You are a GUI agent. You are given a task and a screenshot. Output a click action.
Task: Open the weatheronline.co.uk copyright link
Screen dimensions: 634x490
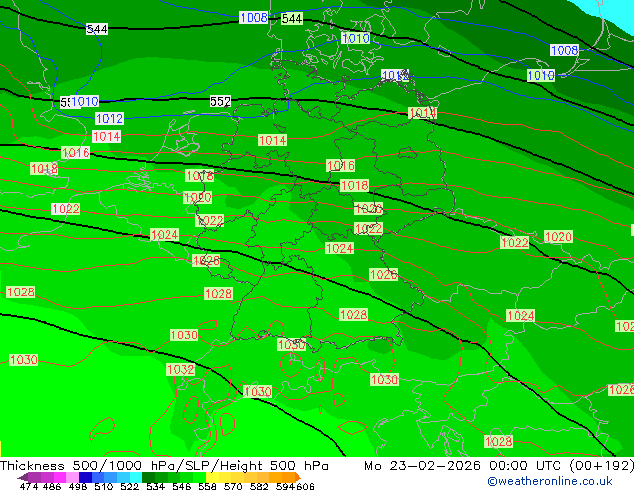[x=550, y=482]
